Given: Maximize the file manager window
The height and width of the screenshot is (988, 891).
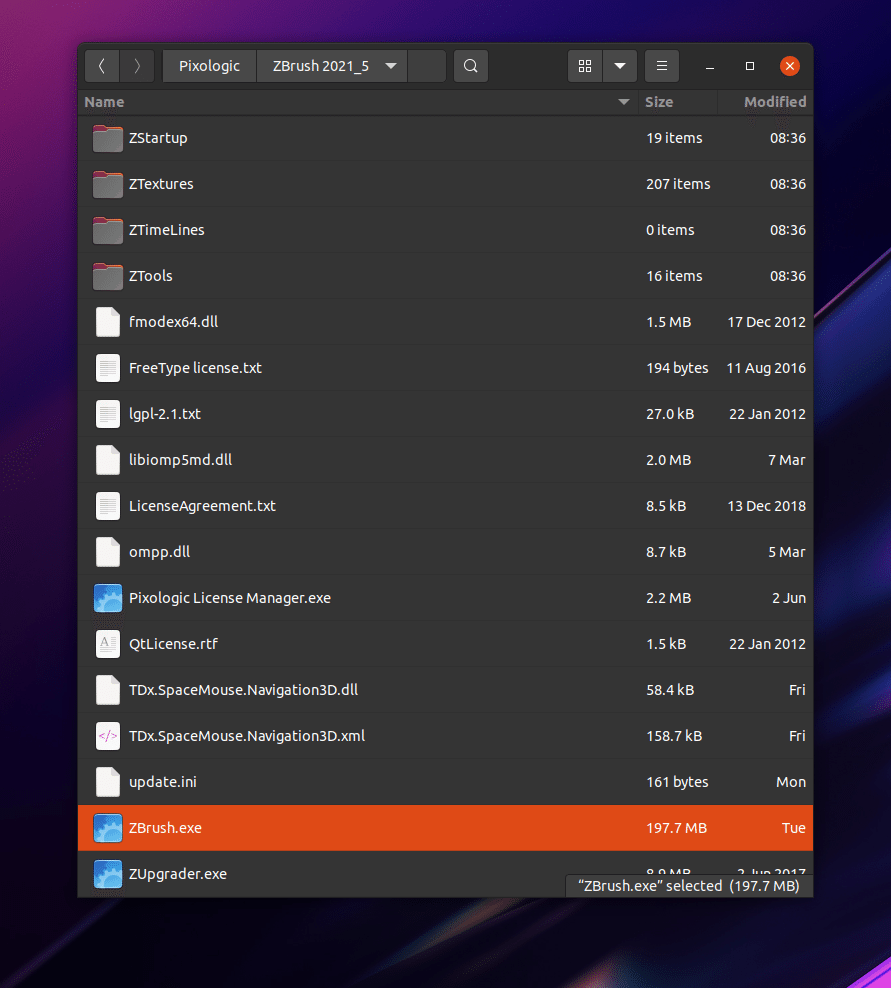Looking at the screenshot, I should 750,66.
